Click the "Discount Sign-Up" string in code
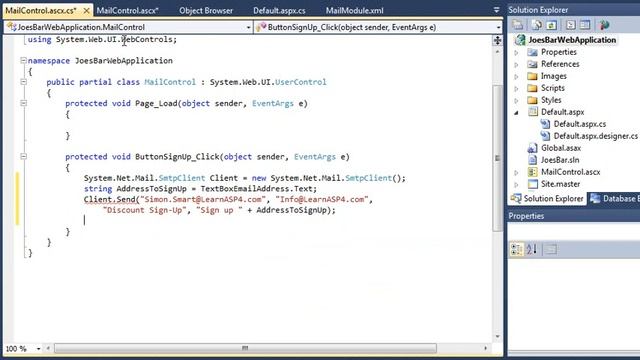The width and height of the screenshot is (640, 360). pos(144,210)
